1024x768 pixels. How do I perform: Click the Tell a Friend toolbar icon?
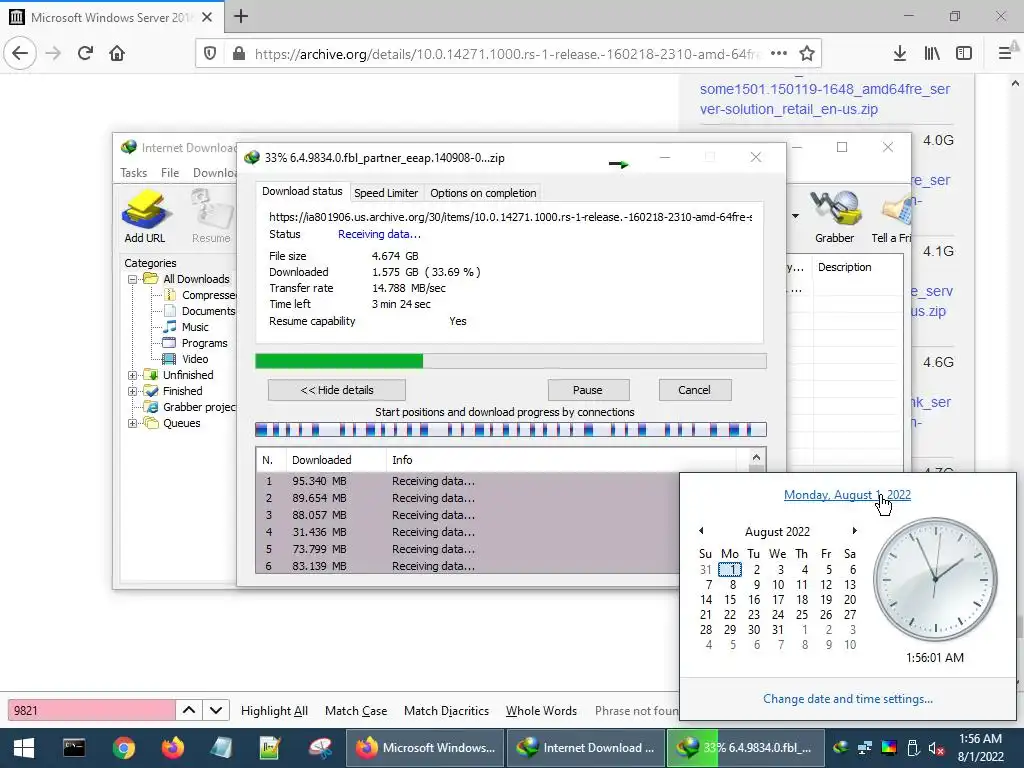891,217
